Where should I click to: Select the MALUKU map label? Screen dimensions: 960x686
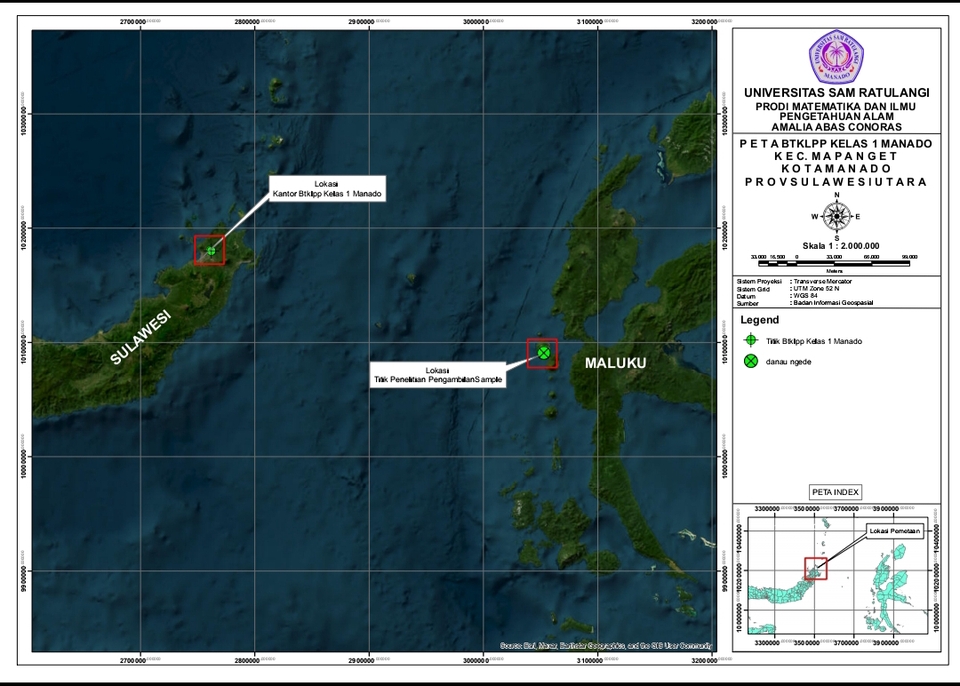click(x=615, y=363)
